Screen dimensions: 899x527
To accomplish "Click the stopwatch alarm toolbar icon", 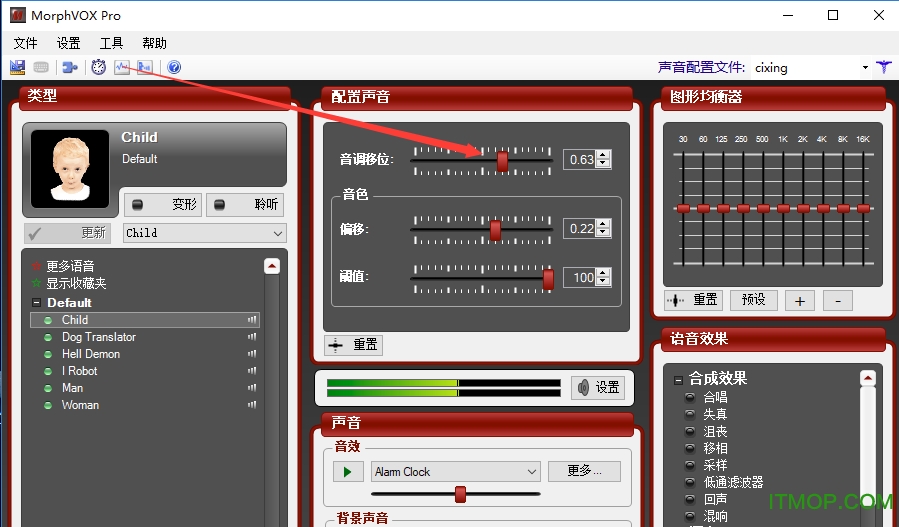I will (x=99, y=67).
